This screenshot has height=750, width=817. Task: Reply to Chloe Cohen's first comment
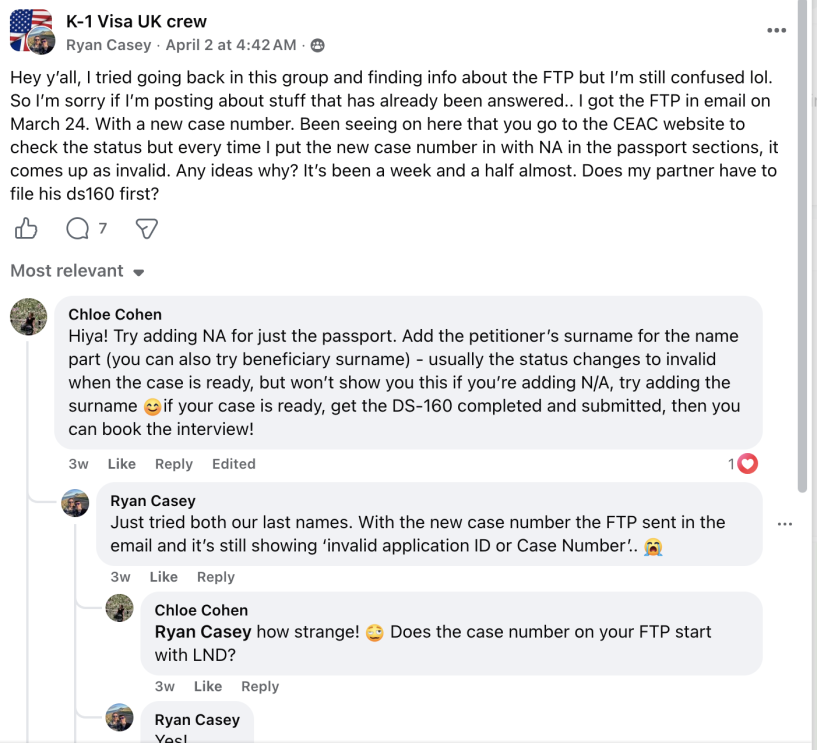(x=174, y=463)
